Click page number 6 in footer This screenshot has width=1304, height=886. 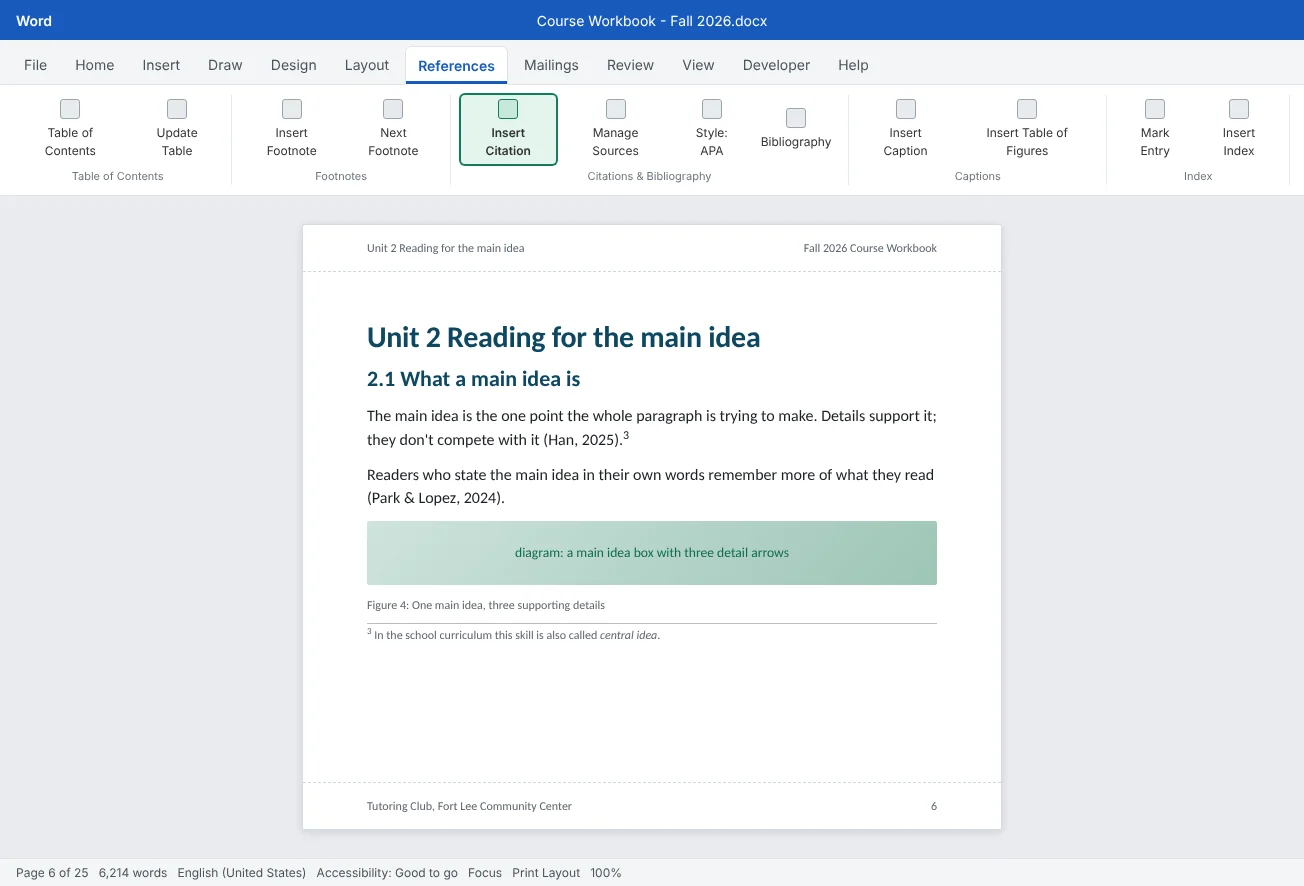tap(934, 806)
